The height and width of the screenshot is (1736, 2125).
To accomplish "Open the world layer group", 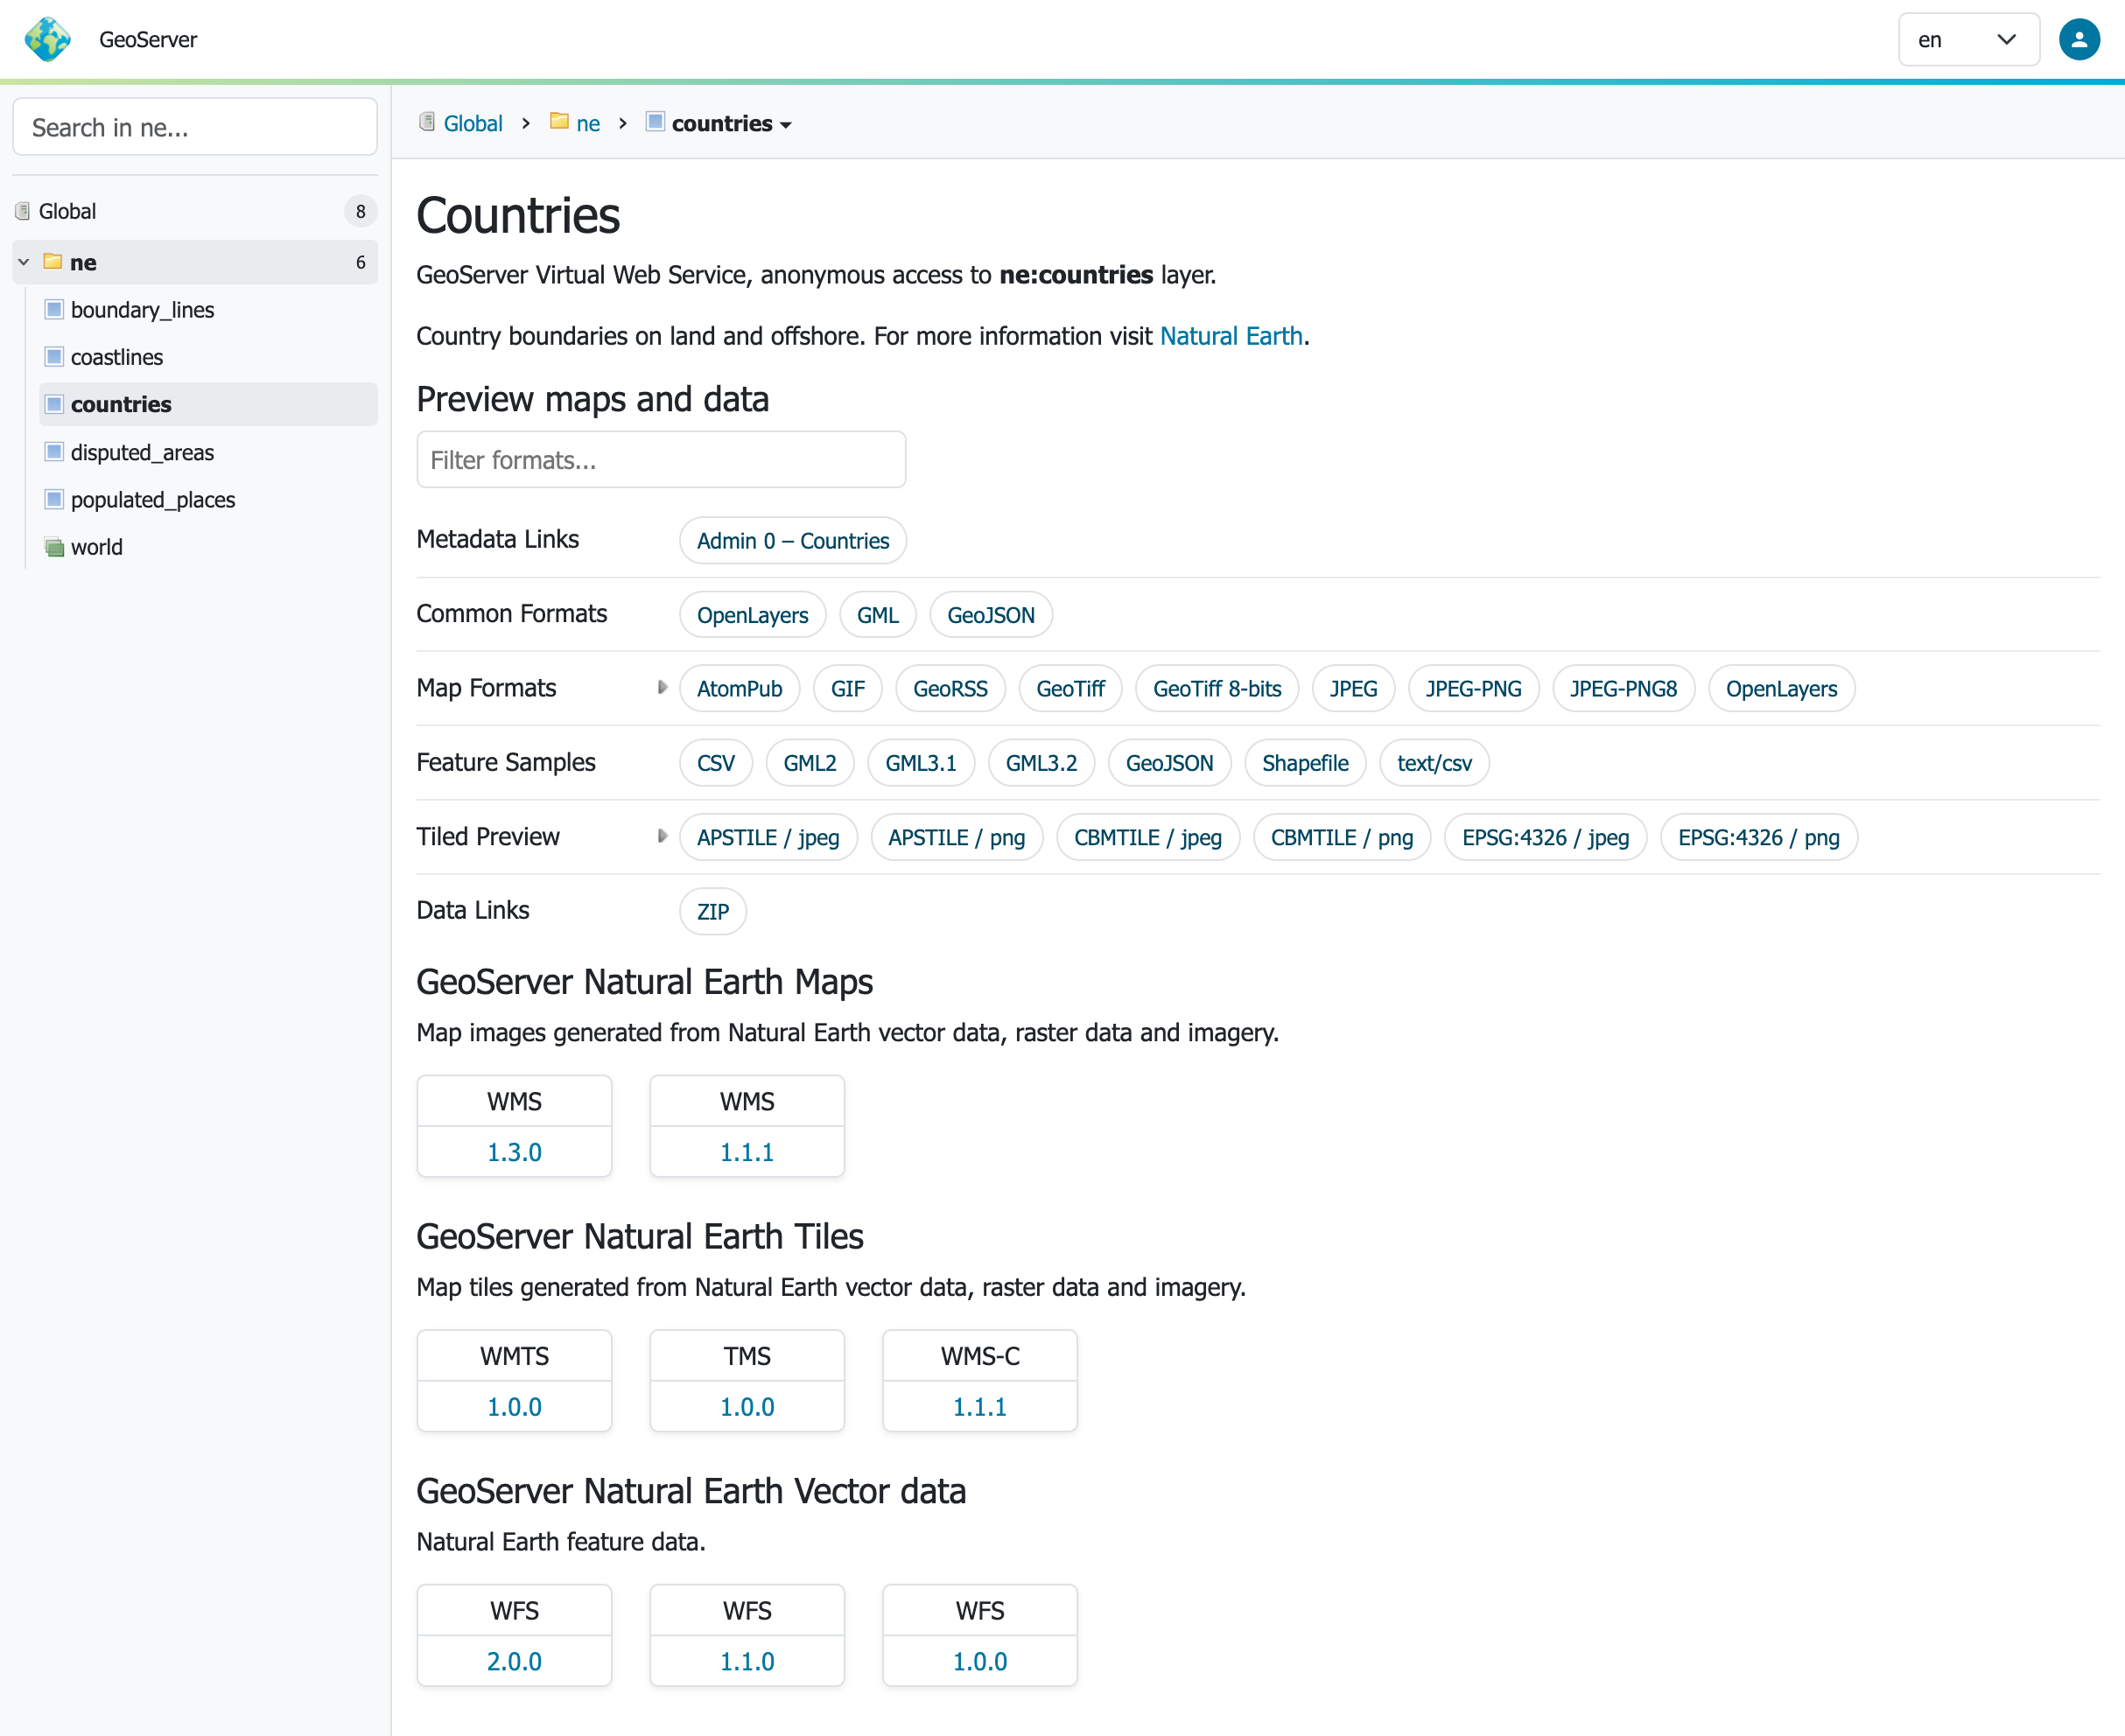I will tap(97, 547).
